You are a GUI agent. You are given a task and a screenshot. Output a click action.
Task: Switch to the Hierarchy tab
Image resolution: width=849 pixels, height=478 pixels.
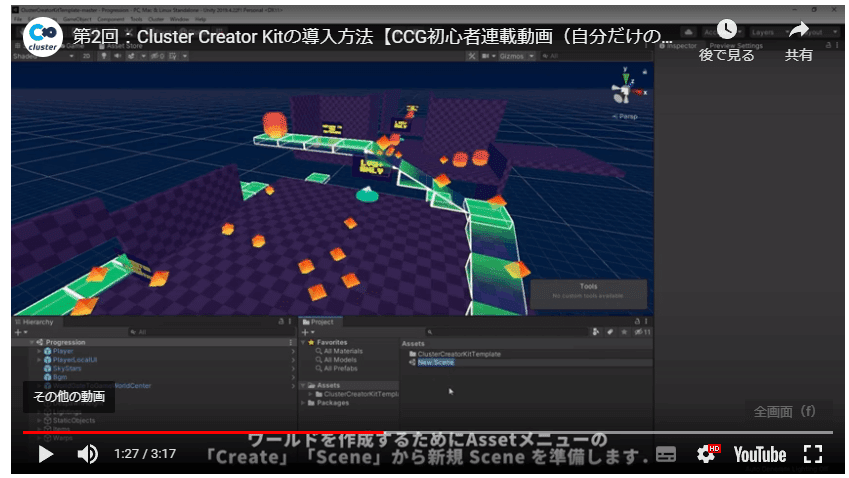35,322
